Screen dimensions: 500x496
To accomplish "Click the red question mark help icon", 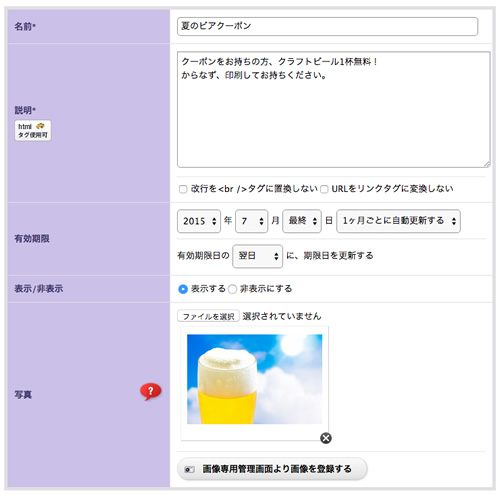I will tap(150, 391).
